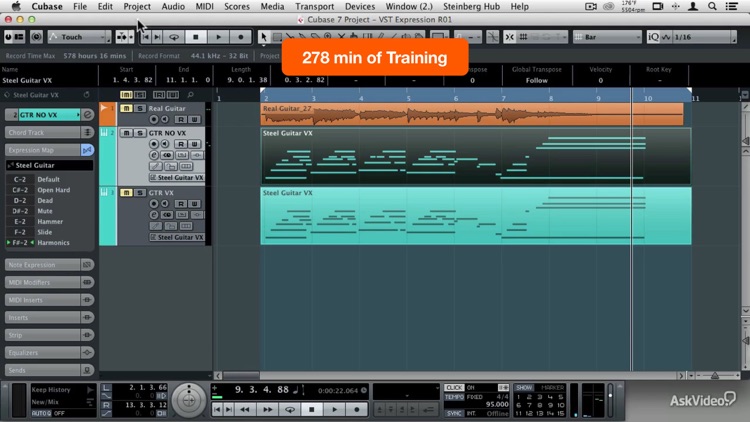Open the Devices menu

click(x=360, y=6)
